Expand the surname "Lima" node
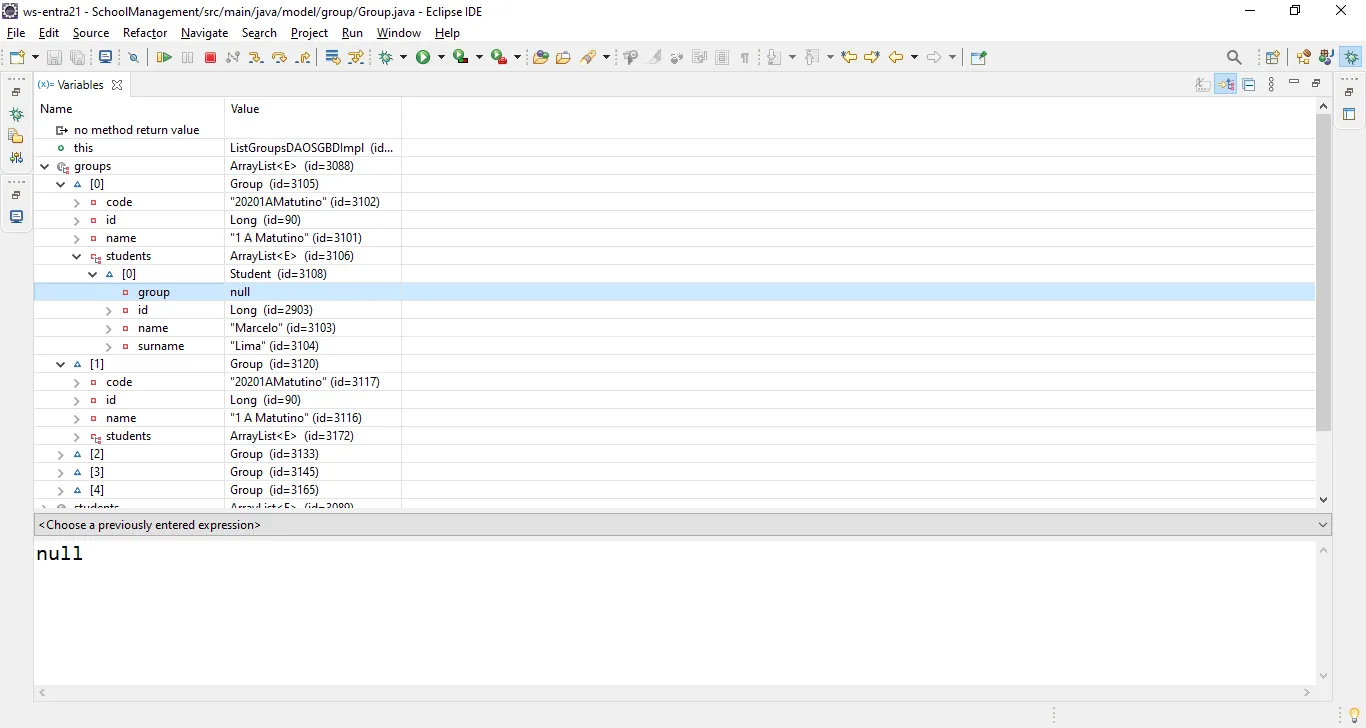The width and height of the screenshot is (1366, 728). tap(109, 346)
